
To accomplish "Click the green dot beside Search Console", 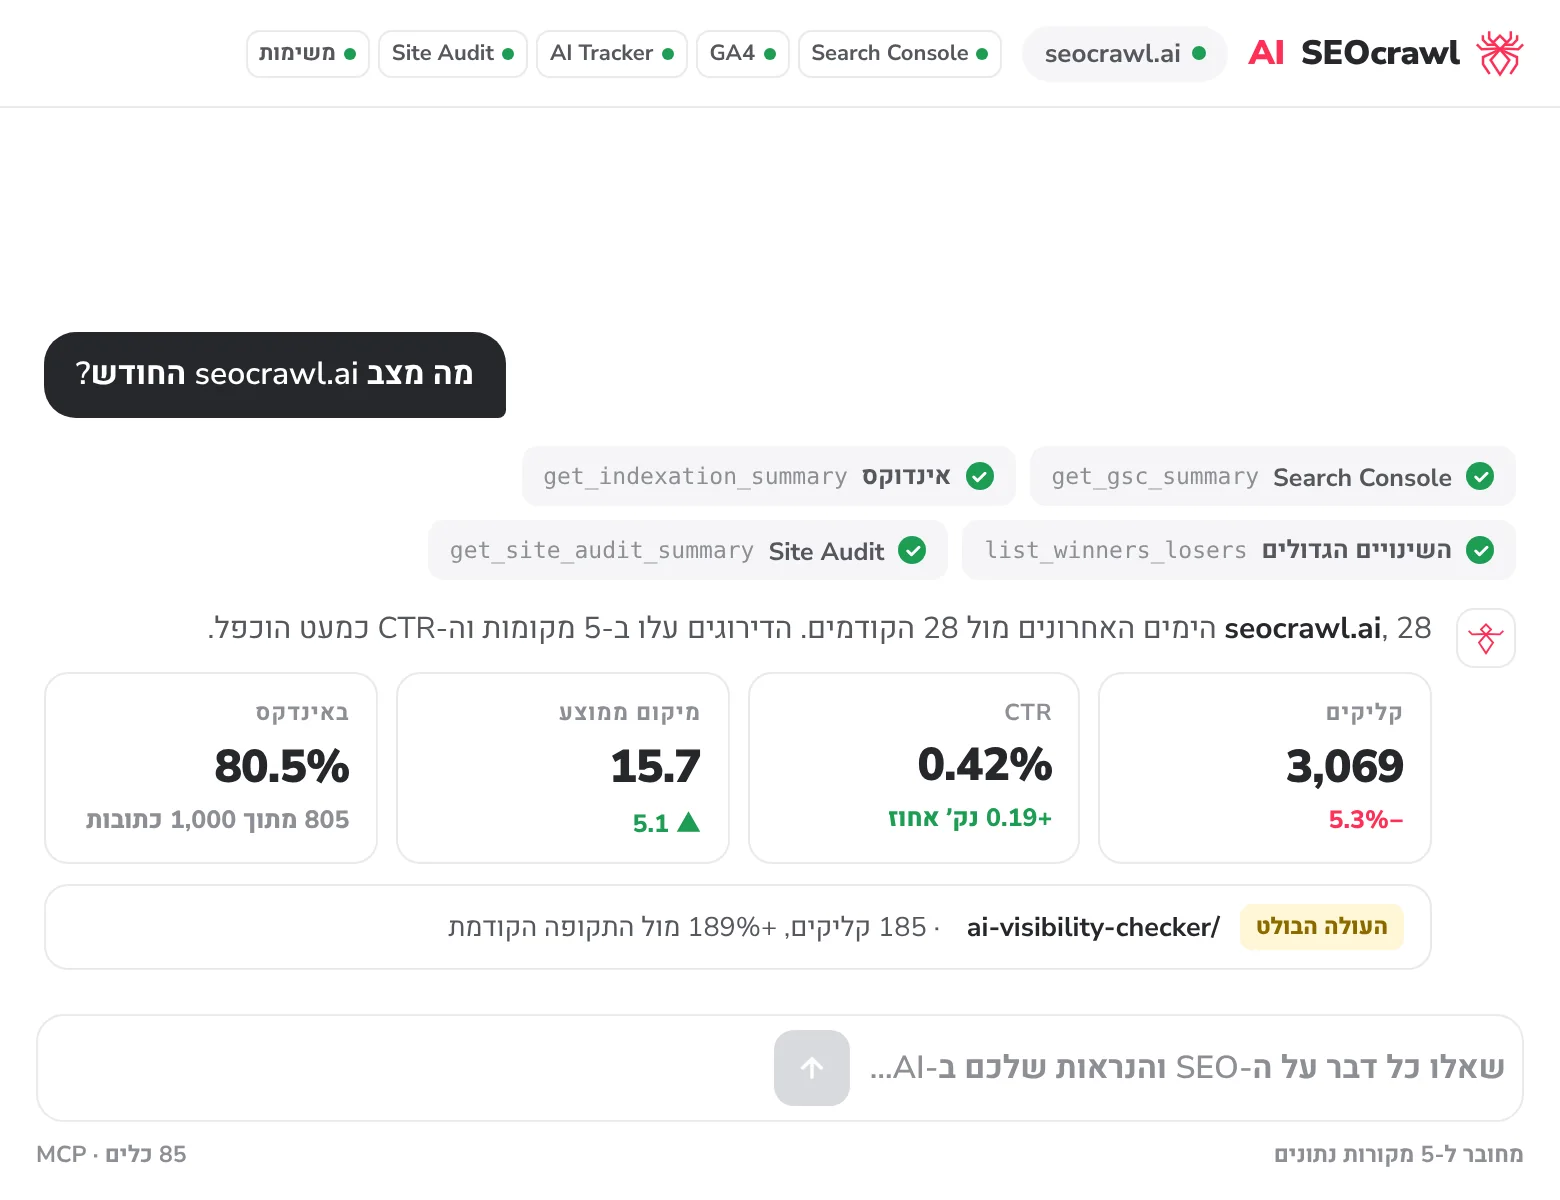I will coord(982,54).
